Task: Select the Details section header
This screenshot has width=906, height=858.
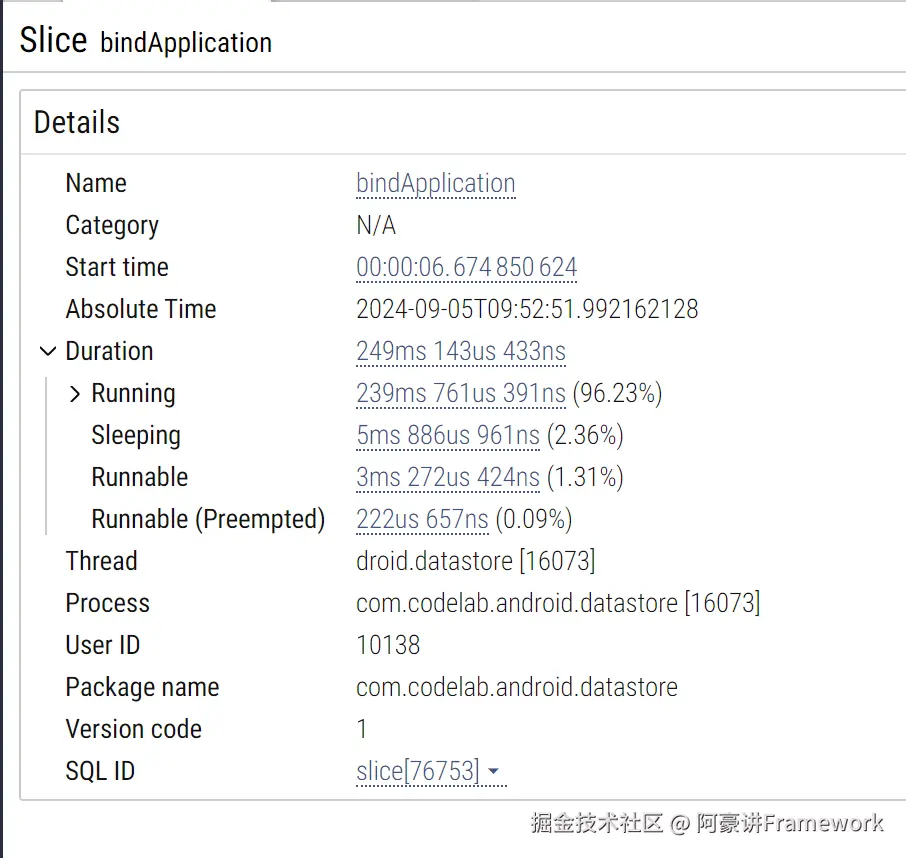Action: (x=77, y=122)
